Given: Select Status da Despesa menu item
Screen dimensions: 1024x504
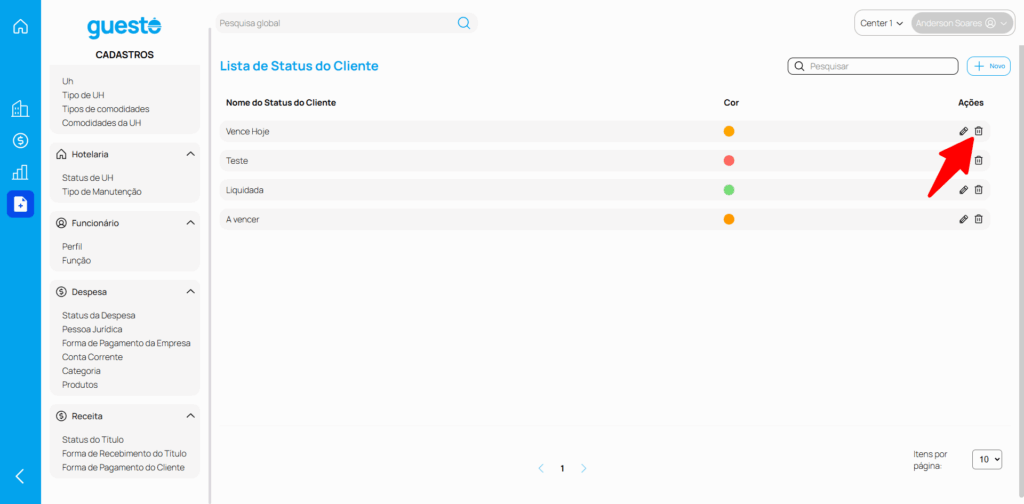Looking at the screenshot, I should click(98, 315).
